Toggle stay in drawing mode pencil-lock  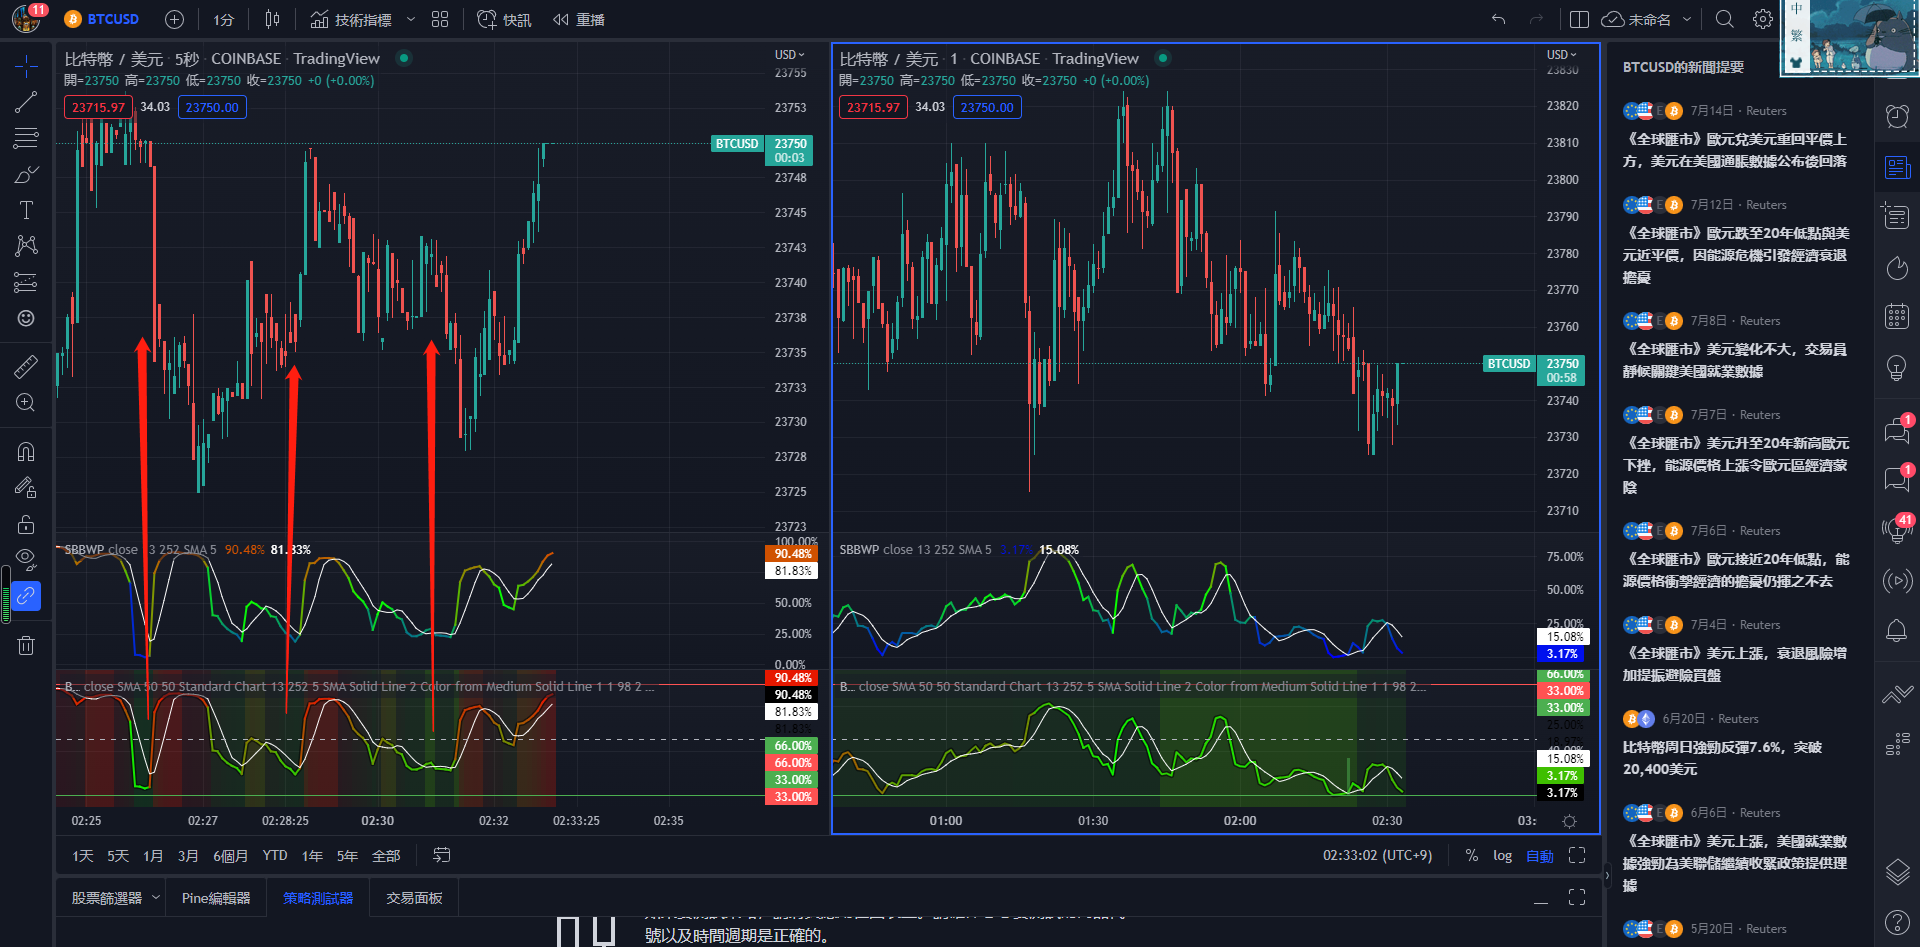coord(26,487)
